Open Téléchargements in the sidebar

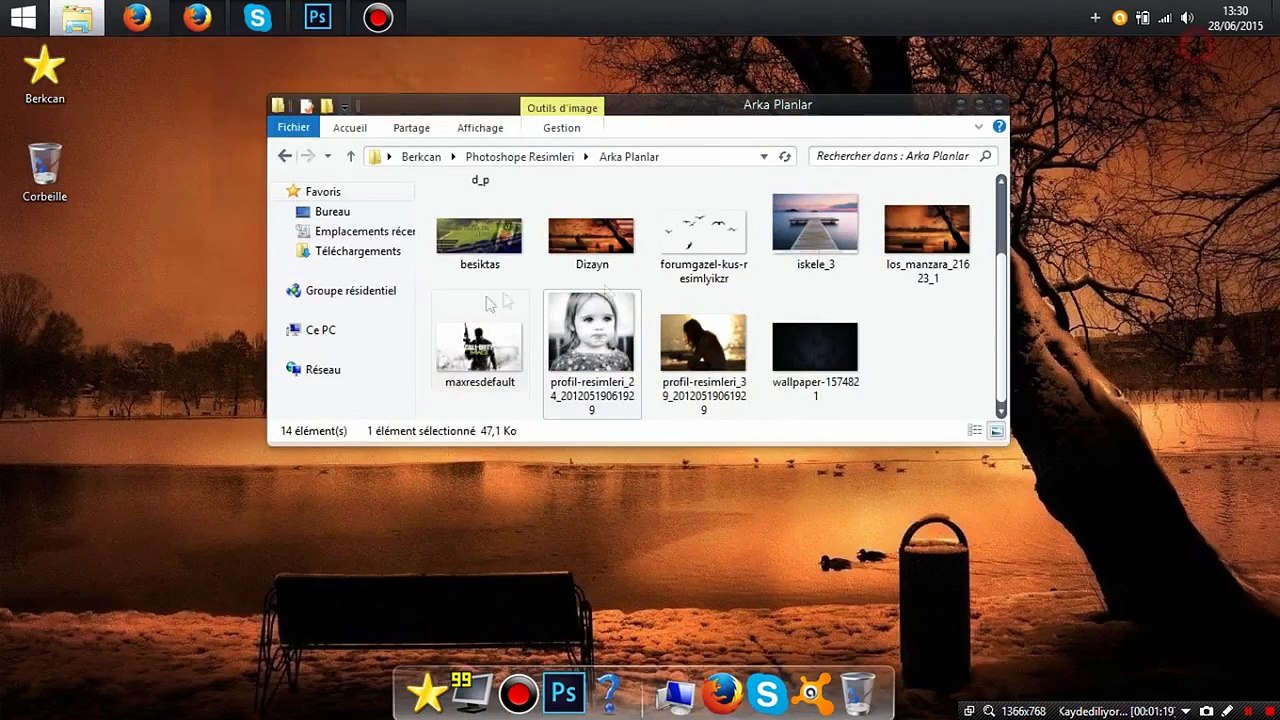(x=357, y=251)
